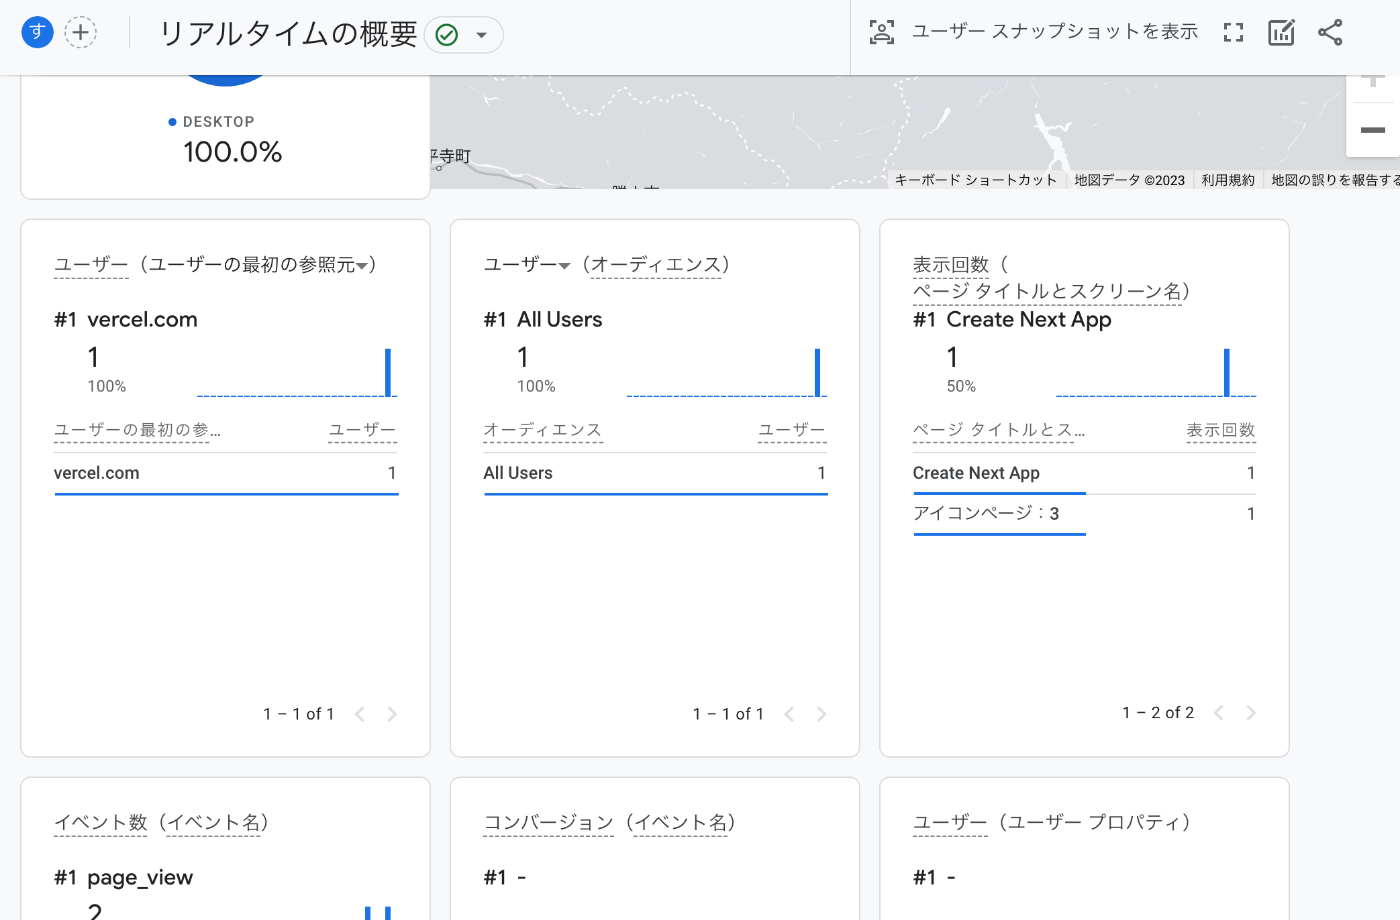1400x920 pixels.
Task: Click the All Users sparkline chart
Action: click(727, 372)
